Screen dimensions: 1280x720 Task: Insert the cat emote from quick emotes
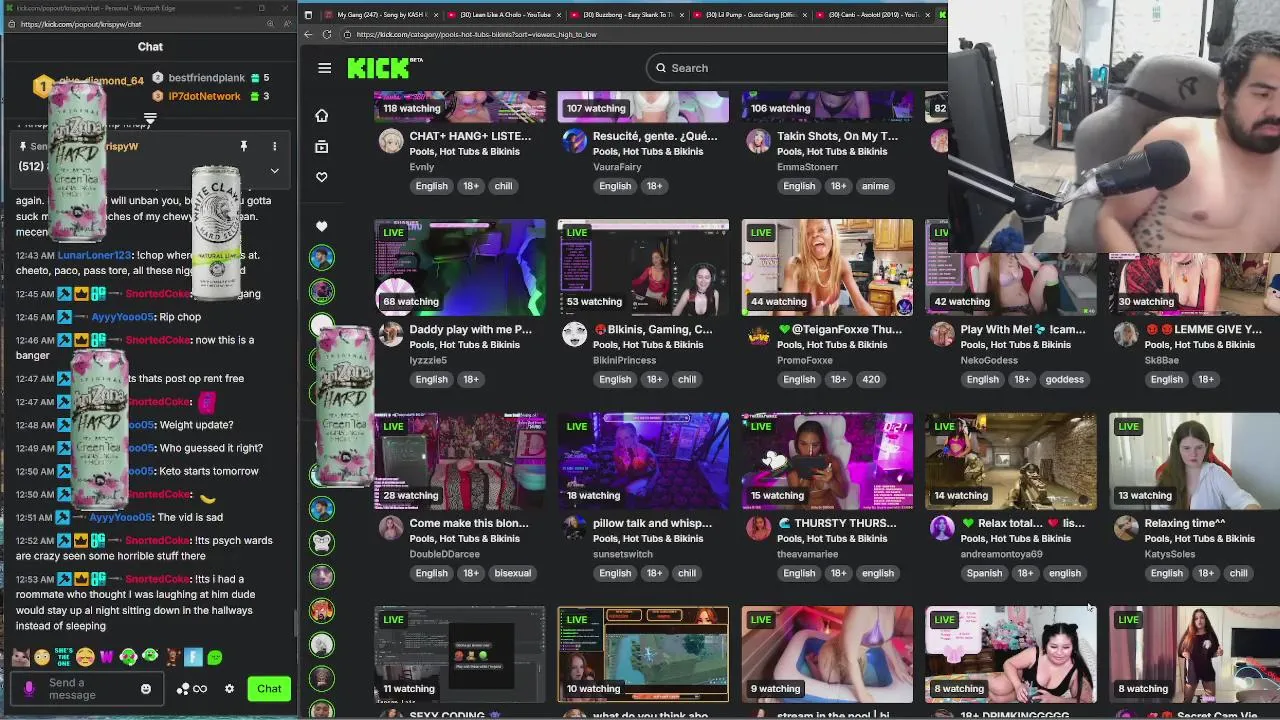coord(19,657)
